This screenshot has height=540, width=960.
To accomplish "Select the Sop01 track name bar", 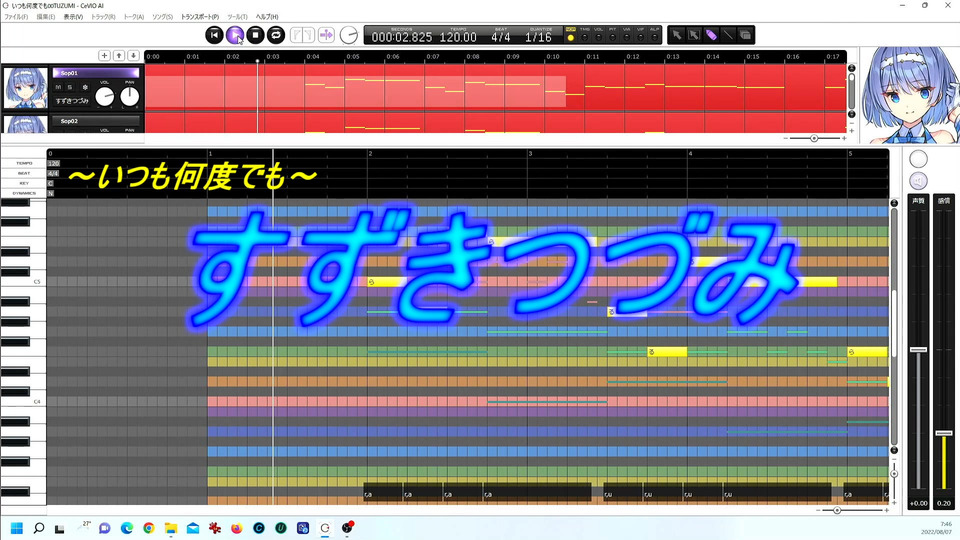I will coord(96,73).
